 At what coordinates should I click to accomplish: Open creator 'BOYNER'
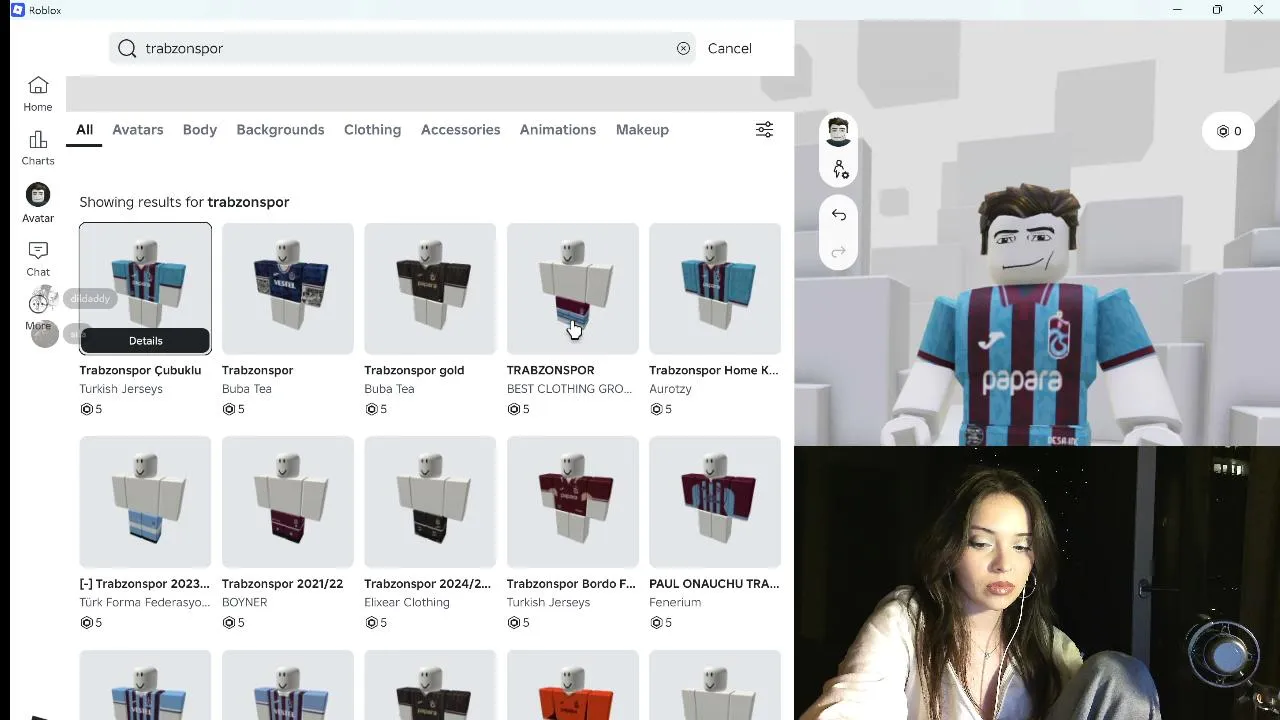coord(245,603)
